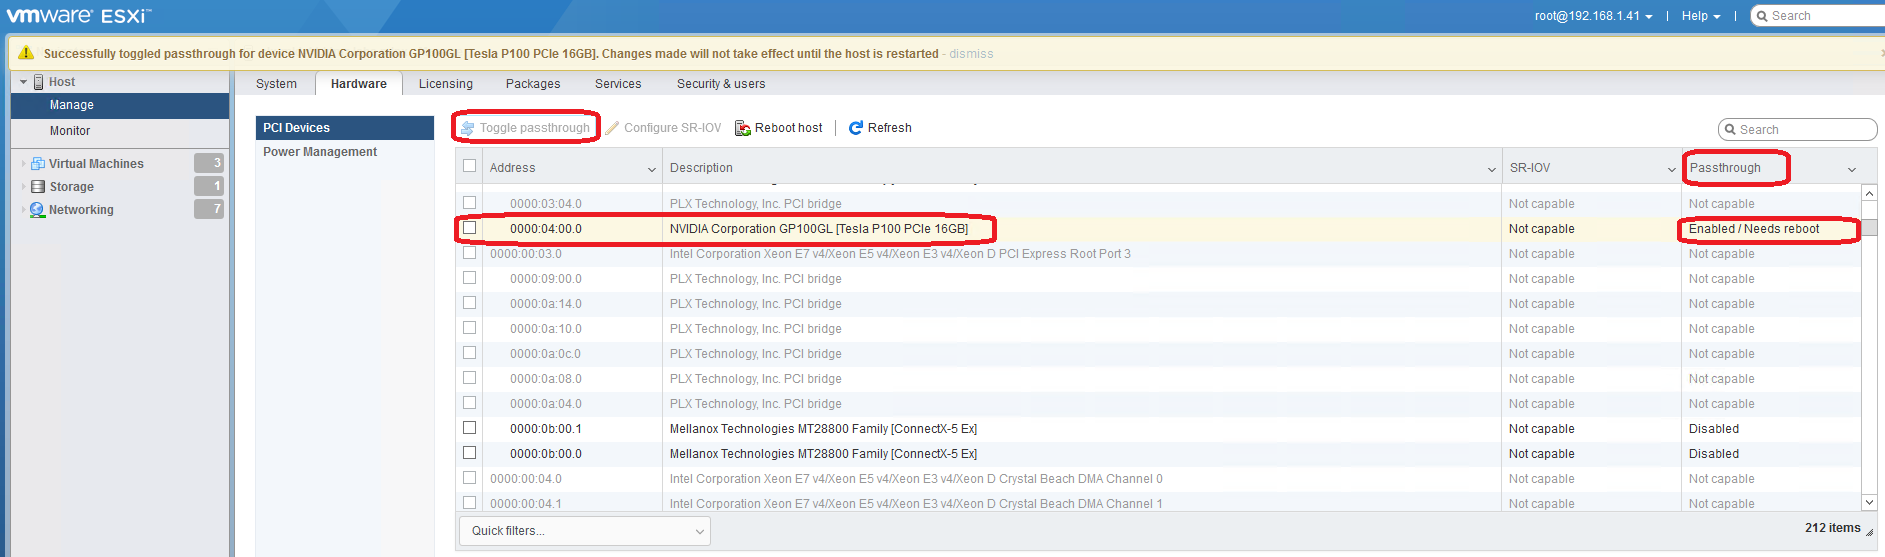The image size is (1885, 557).
Task: Open the Quick filters dropdown
Action: coord(585,531)
